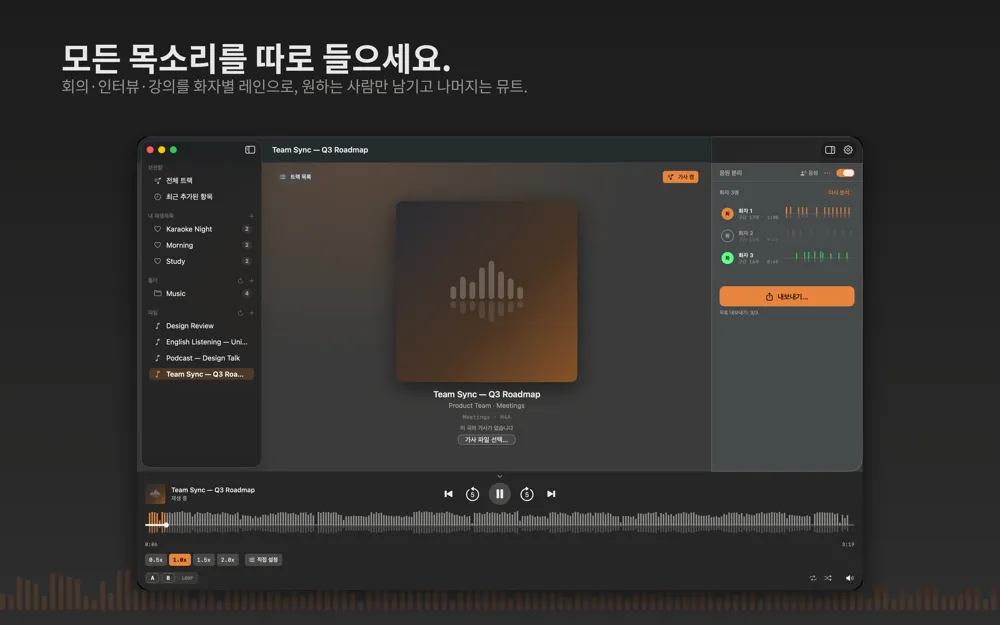This screenshot has width=1000, height=625.
Task: Set loop point B
Action: (x=168, y=578)
